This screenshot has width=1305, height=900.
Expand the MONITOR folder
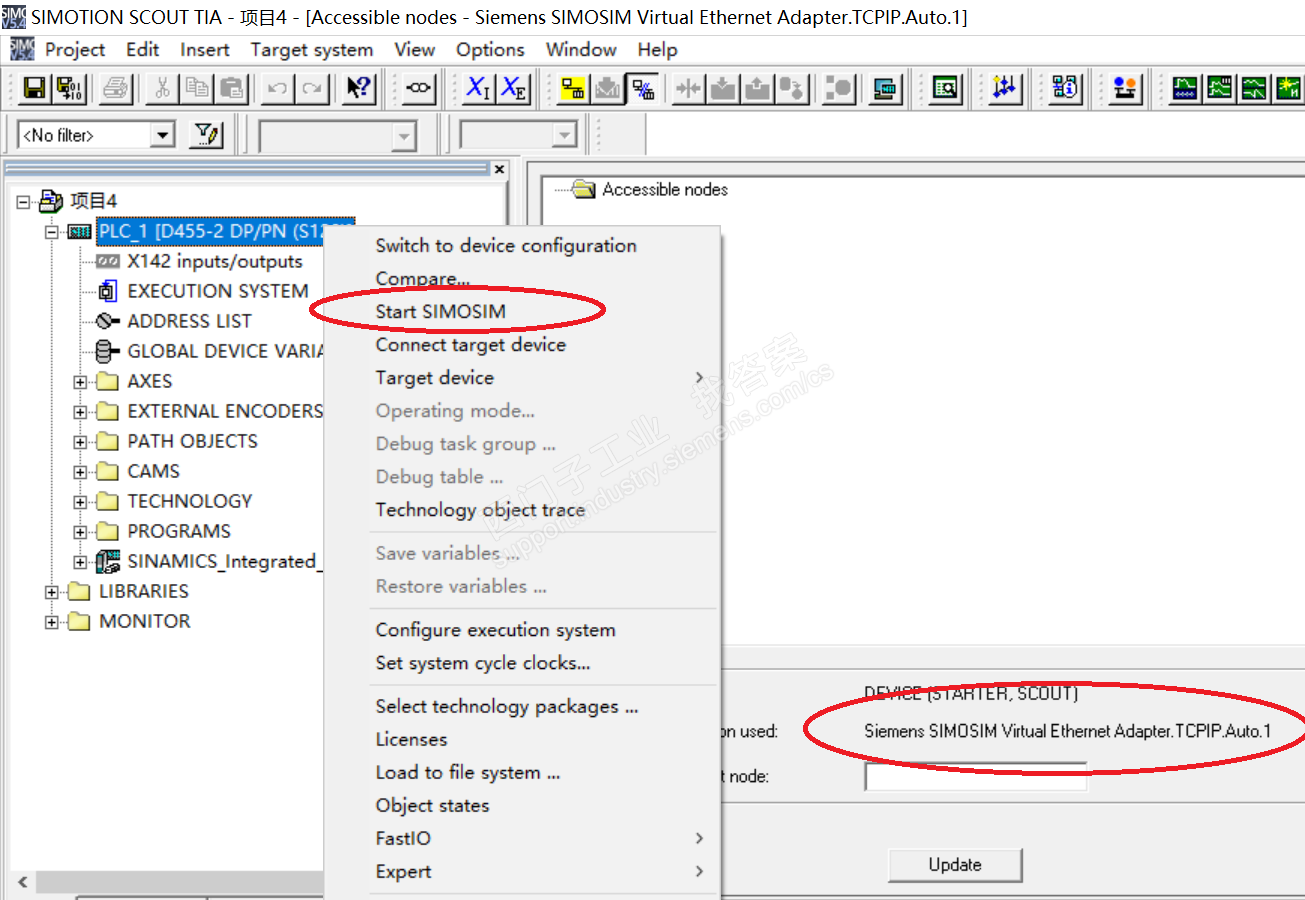point(52,621)
